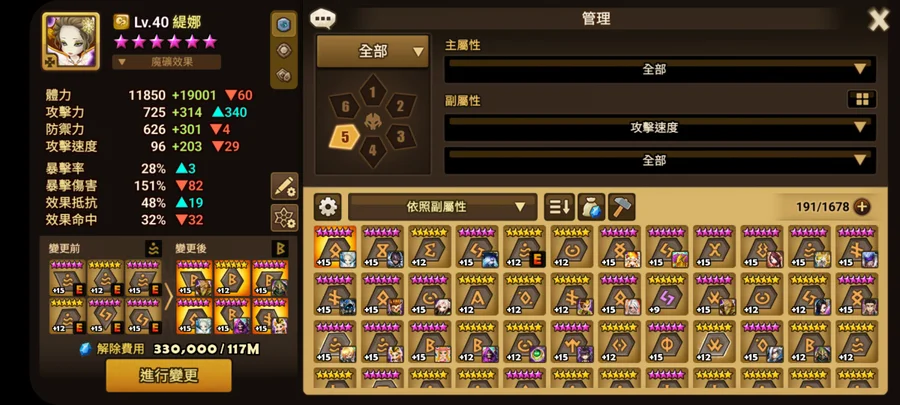
Task: Open the 攻擊速度 sub-stat dropdown
Action: tap(660, 127)
